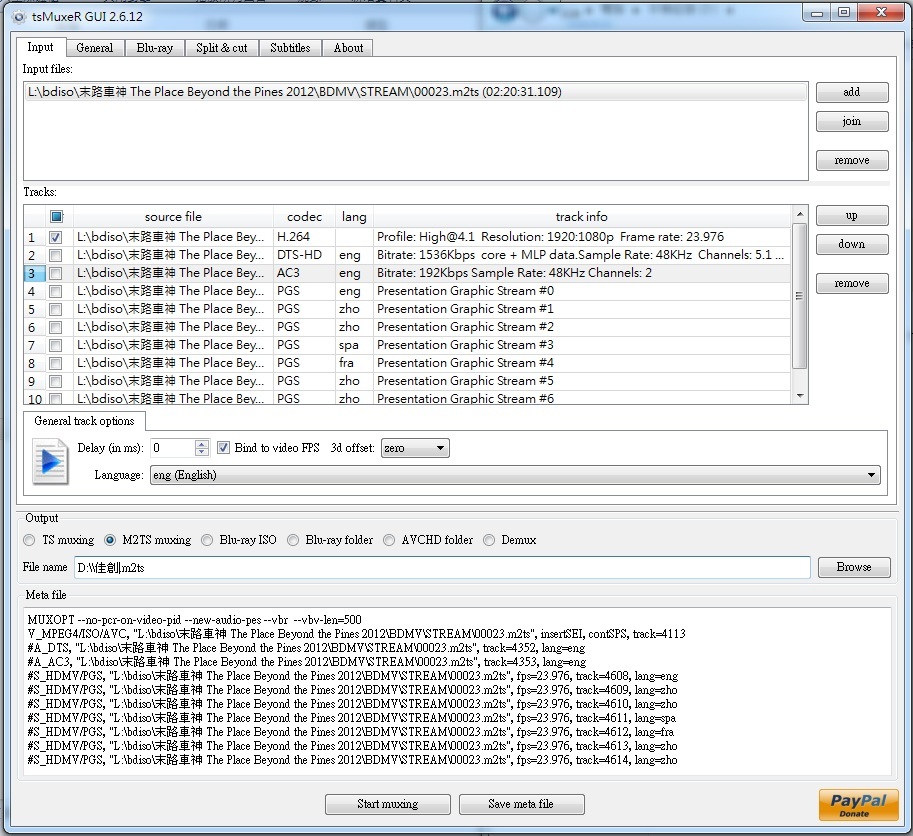This screenshot has height=836, width=913.
Task: Click the tracks list scroll up arrow
Action: pyautogui.click(x=800, y=214)
